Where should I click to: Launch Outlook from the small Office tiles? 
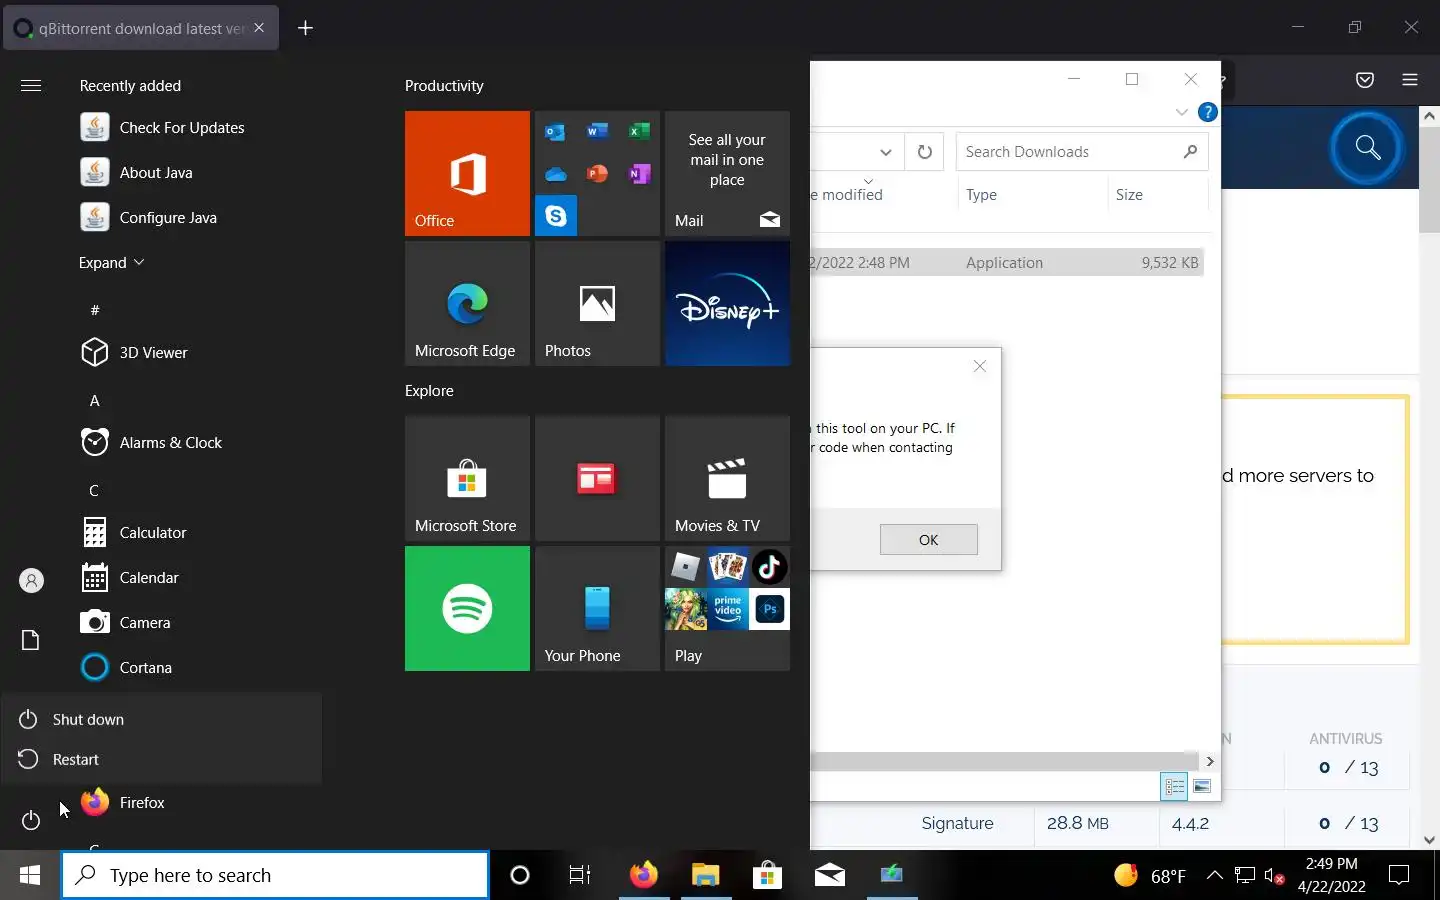click(556, 131)
